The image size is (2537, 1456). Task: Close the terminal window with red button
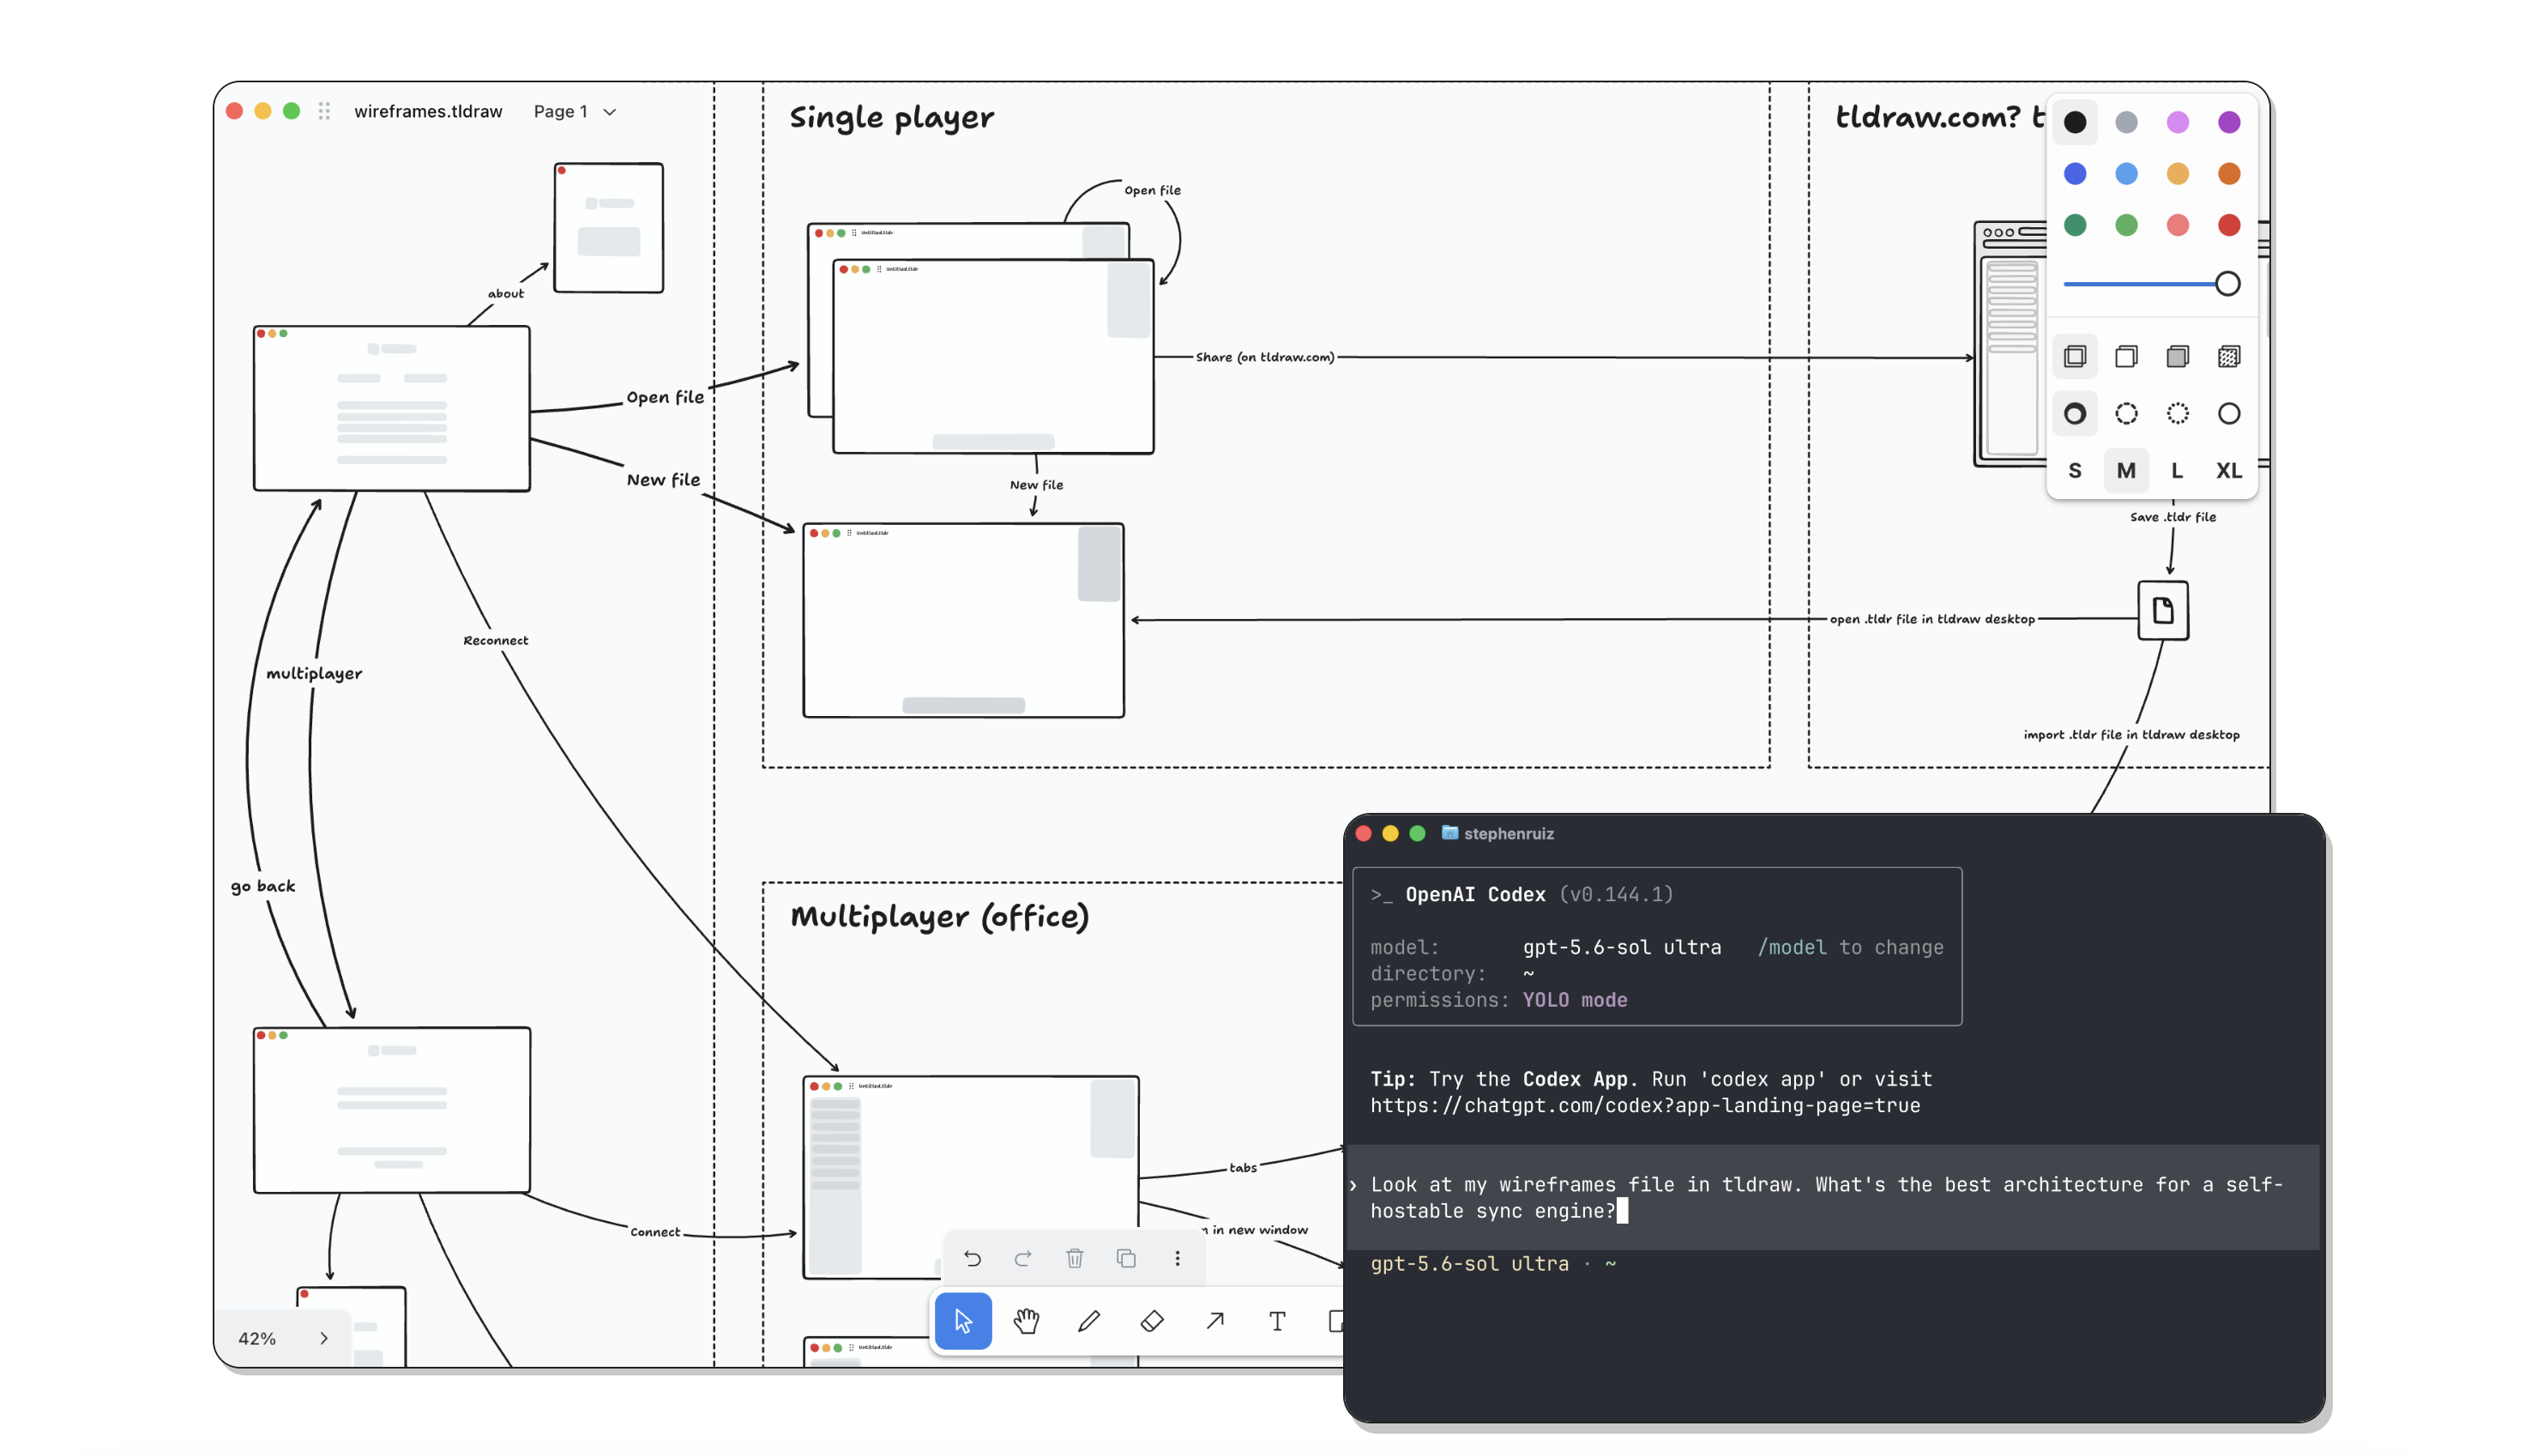tap(1363, 833)
